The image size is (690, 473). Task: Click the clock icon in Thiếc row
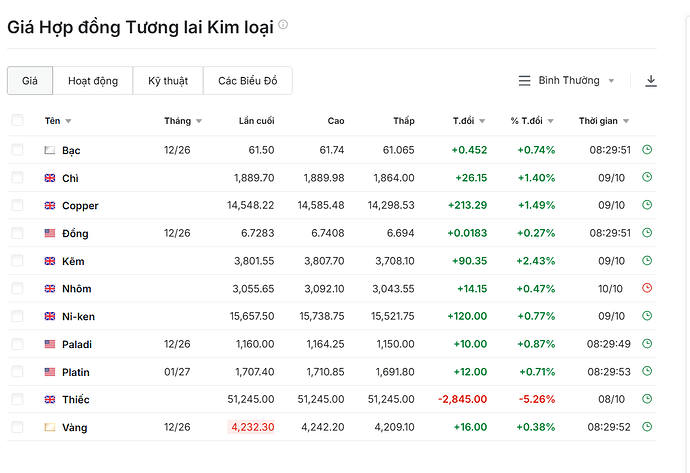pyautogui.click(x=647, y=399)
